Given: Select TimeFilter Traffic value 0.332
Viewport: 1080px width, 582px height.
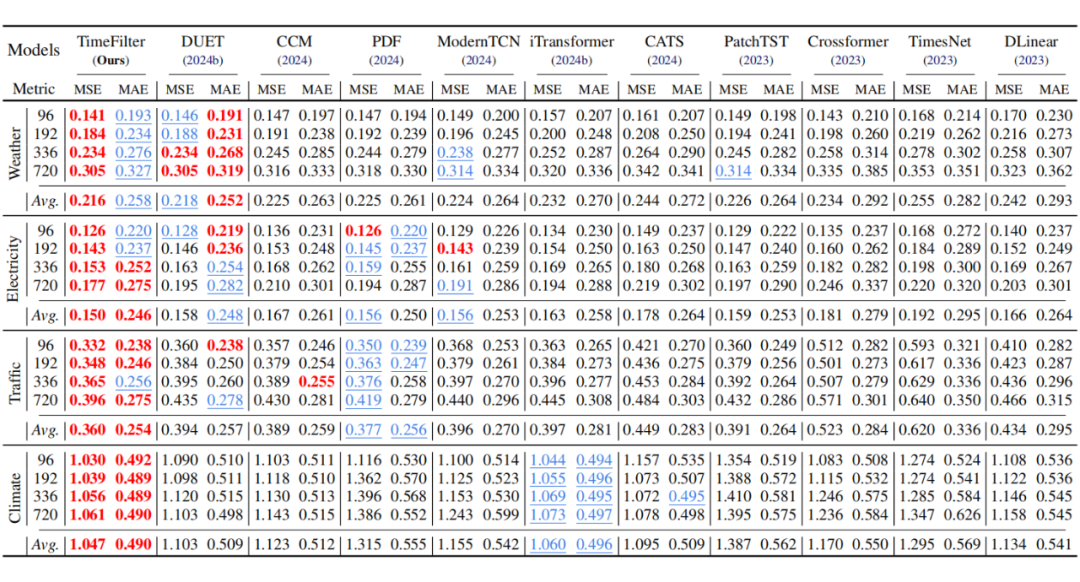Looking at the screenshot, I should point(87,346).
